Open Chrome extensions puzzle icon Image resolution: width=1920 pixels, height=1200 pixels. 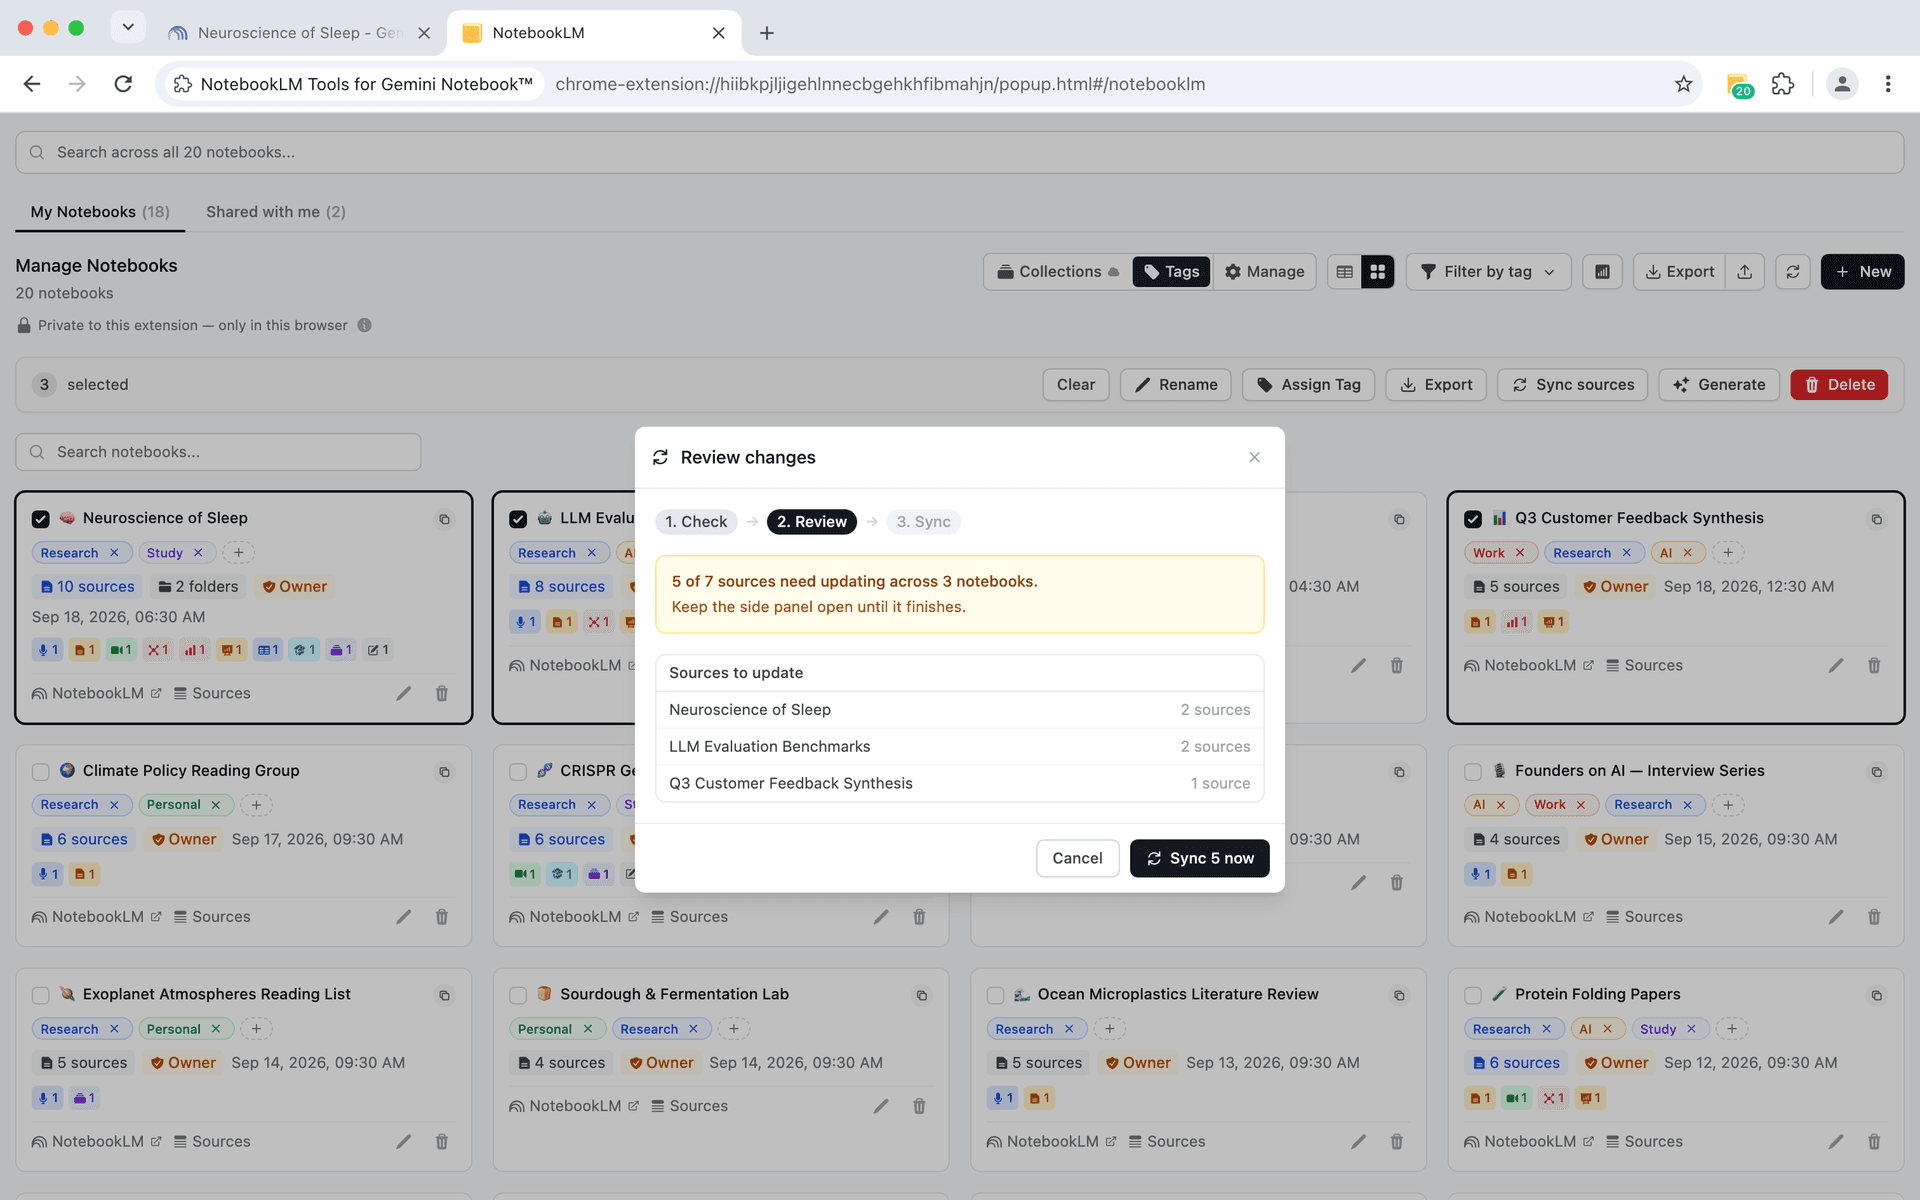point(1783,84)
